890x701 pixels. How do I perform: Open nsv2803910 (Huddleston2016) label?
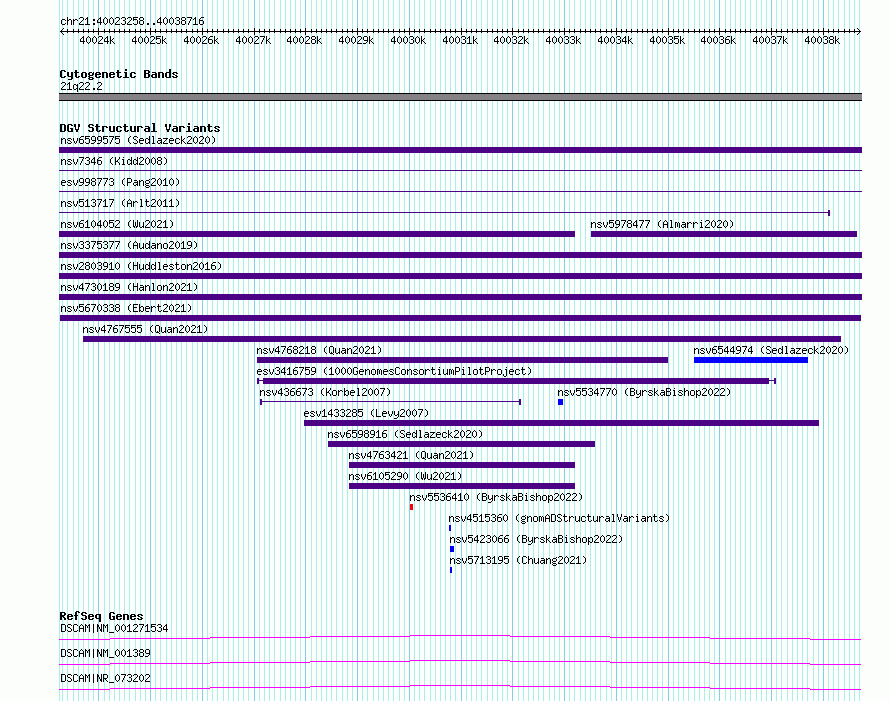point(141,266)
